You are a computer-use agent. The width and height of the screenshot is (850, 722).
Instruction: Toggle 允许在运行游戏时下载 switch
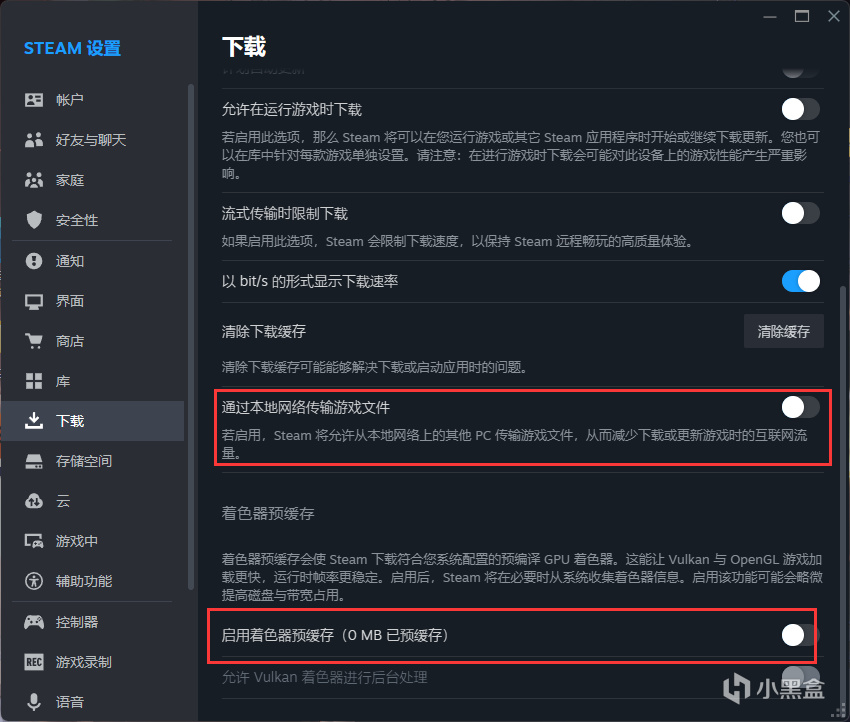[800, 109]
